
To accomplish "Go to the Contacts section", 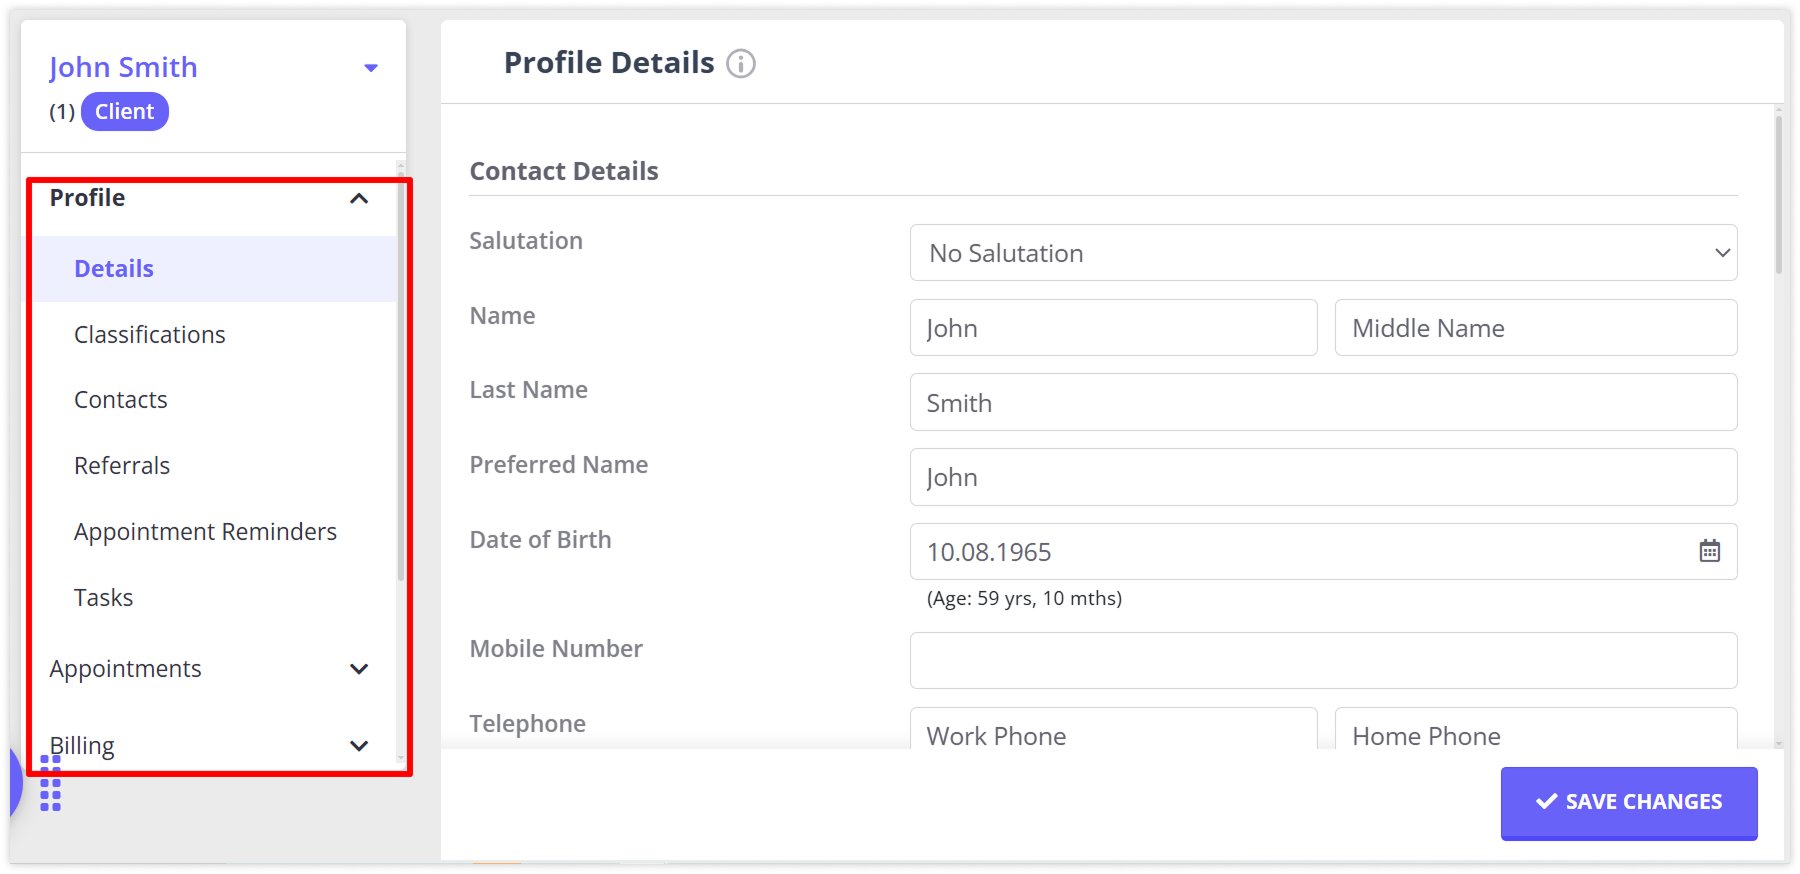I will [x=121, y=400].
